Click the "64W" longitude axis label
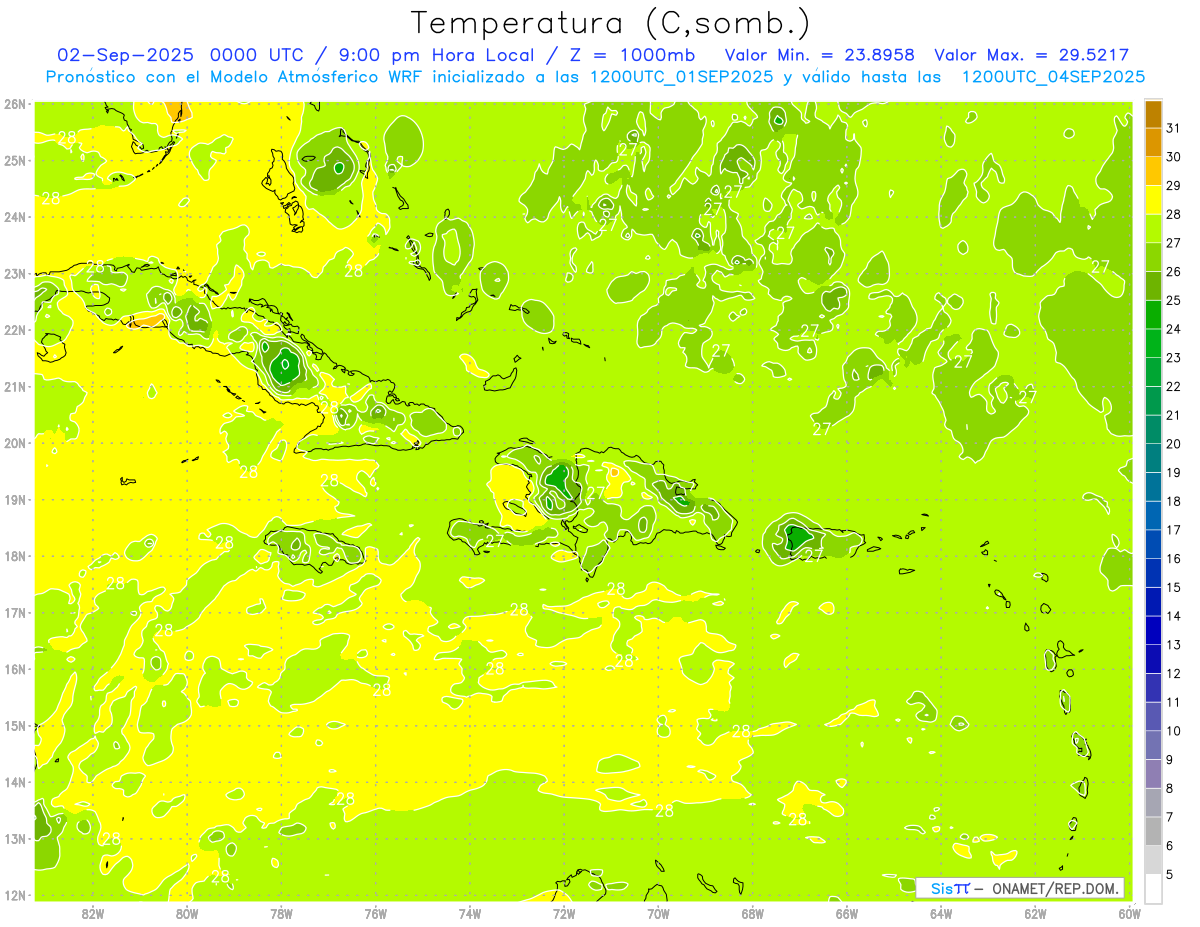This screenshot has height=927, width=1200. pyautogui.click(x=941, y=913)
